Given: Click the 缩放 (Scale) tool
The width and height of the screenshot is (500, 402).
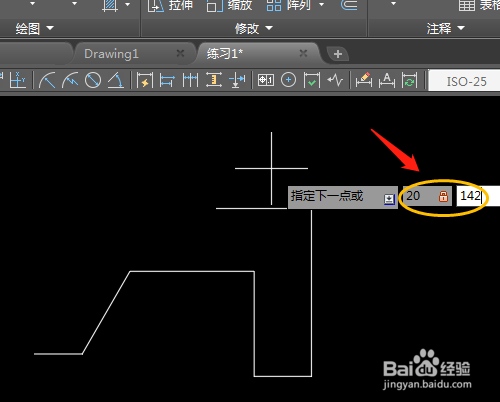Looking at the screenshot, I should (x=229, y=5).
